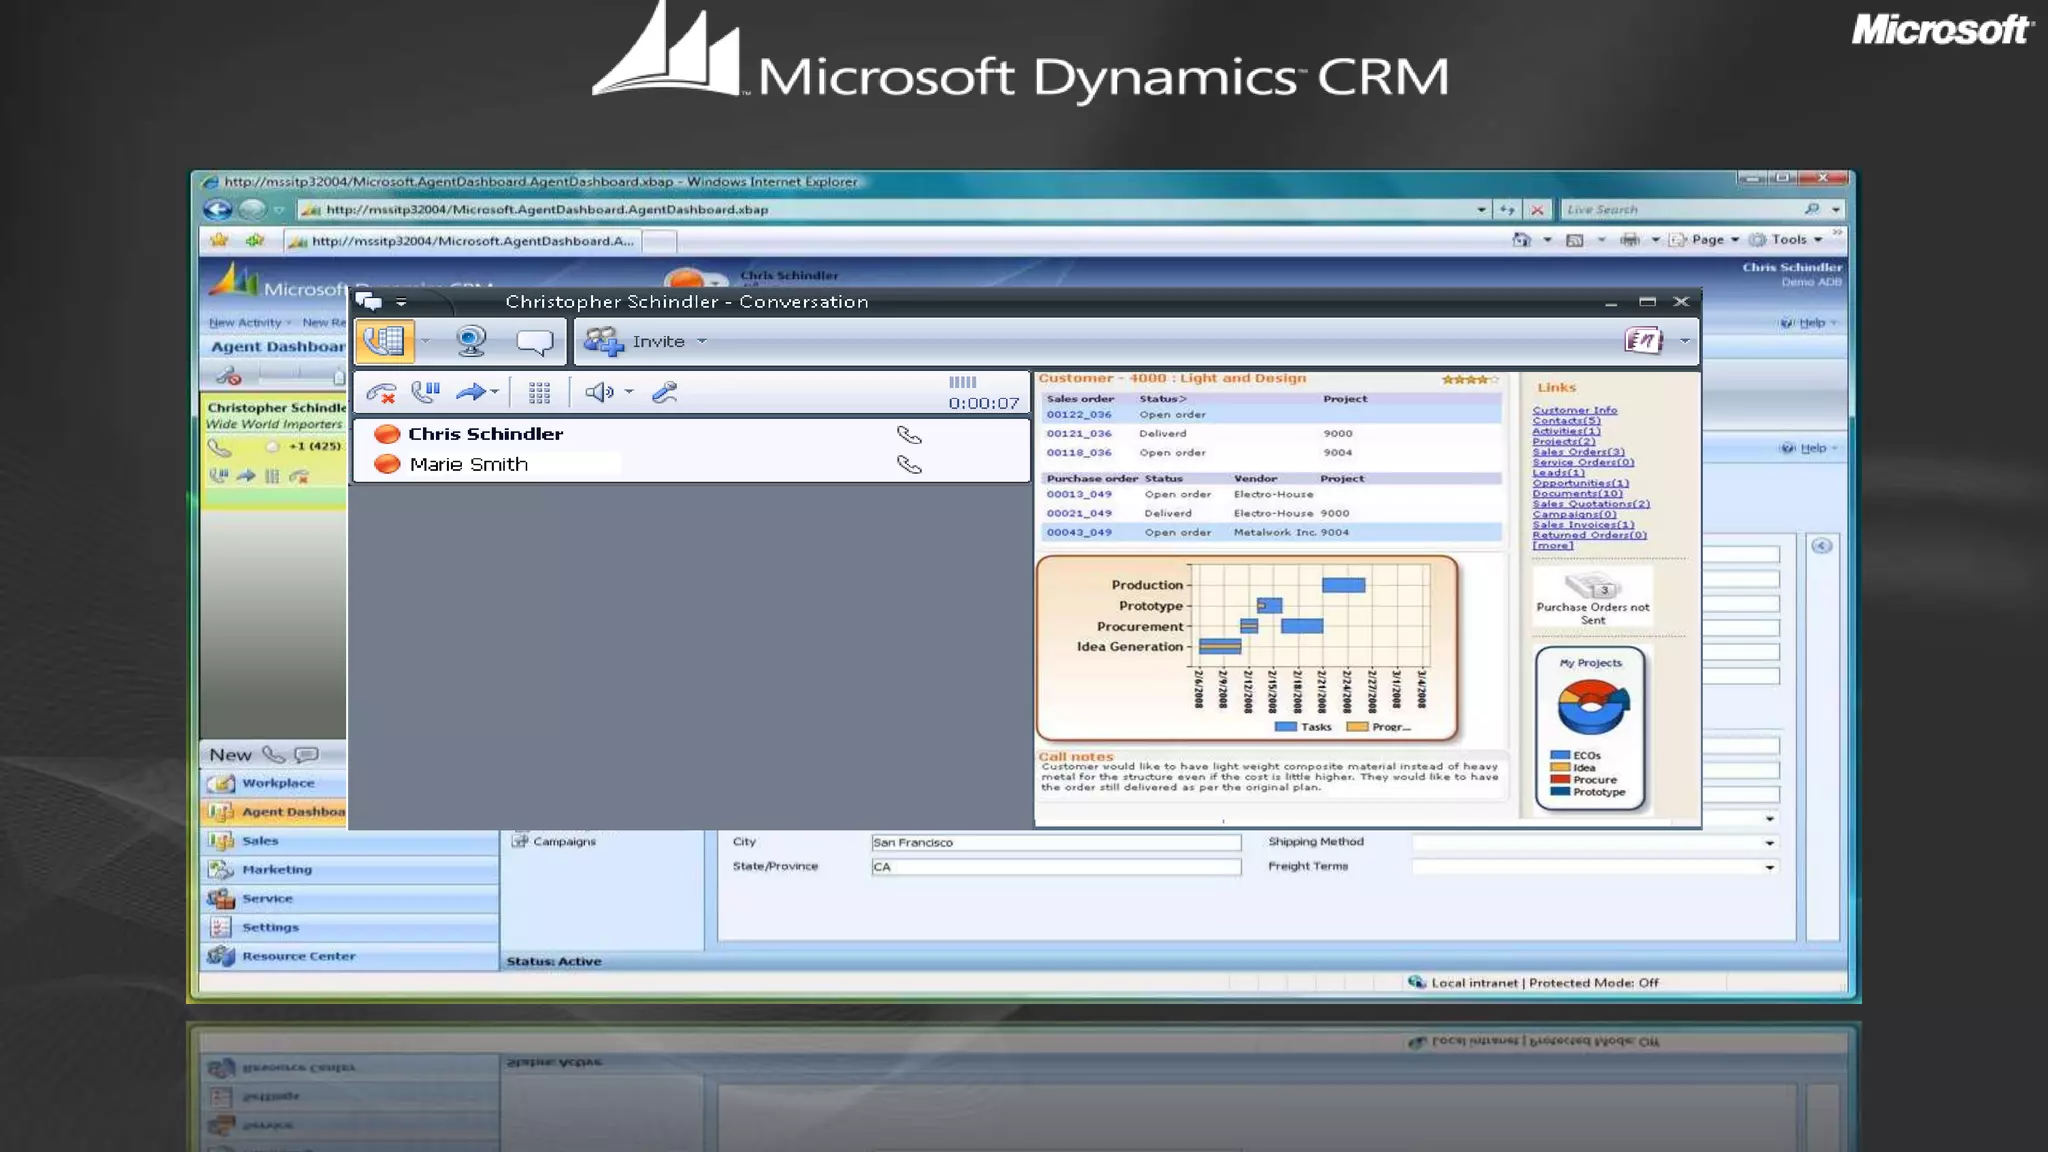Open the dial pad
This screenshot has height=1152, width=2048.
(539, 393)
